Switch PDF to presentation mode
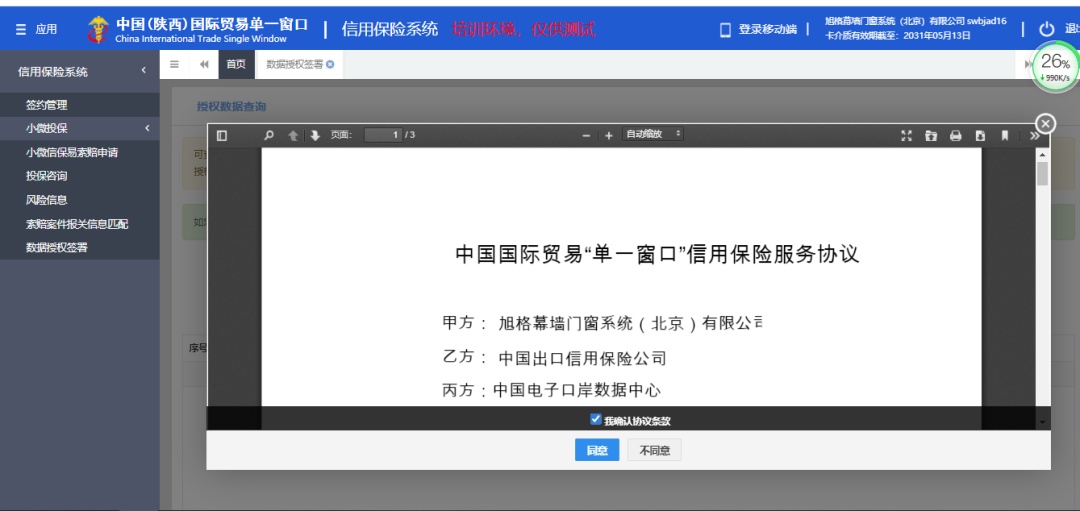The image size is (1080, 511). (x=906, y=135)
